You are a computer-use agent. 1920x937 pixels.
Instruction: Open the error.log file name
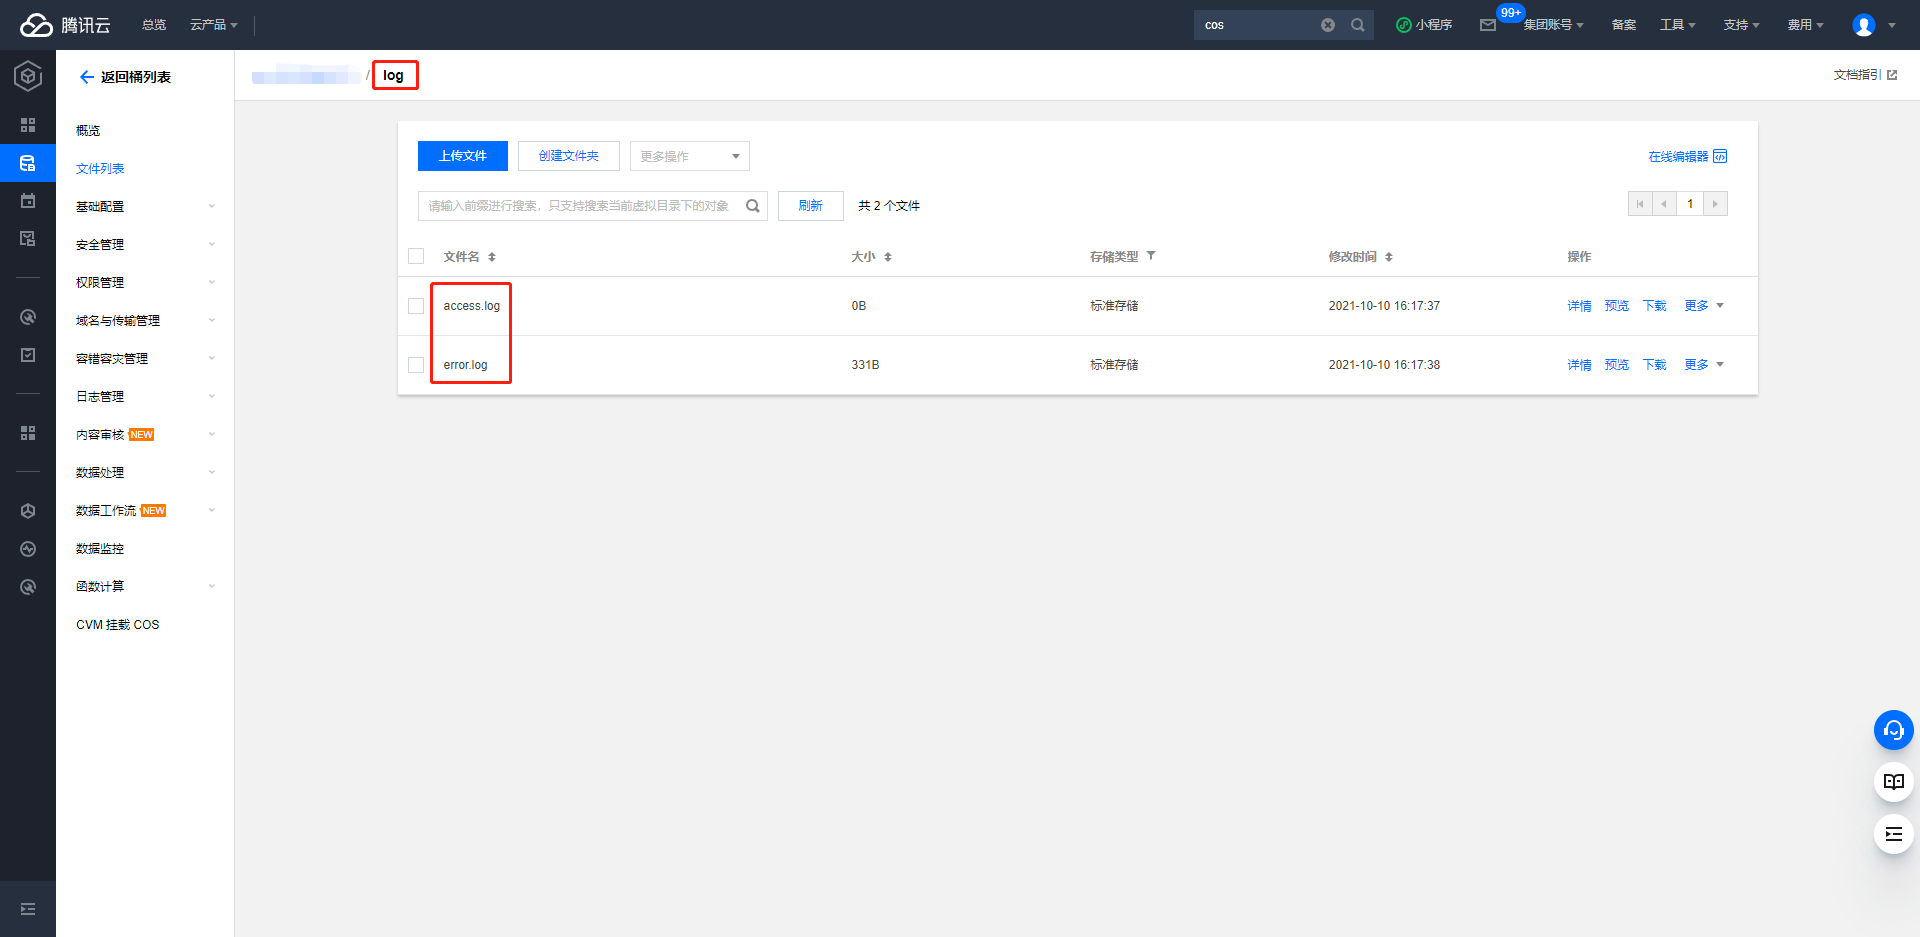[x=466, y=365]
